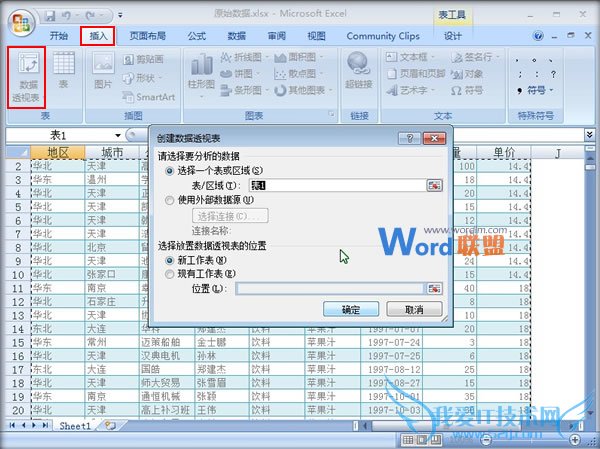Open the 设计 table tools tab

tap(453, 36)
